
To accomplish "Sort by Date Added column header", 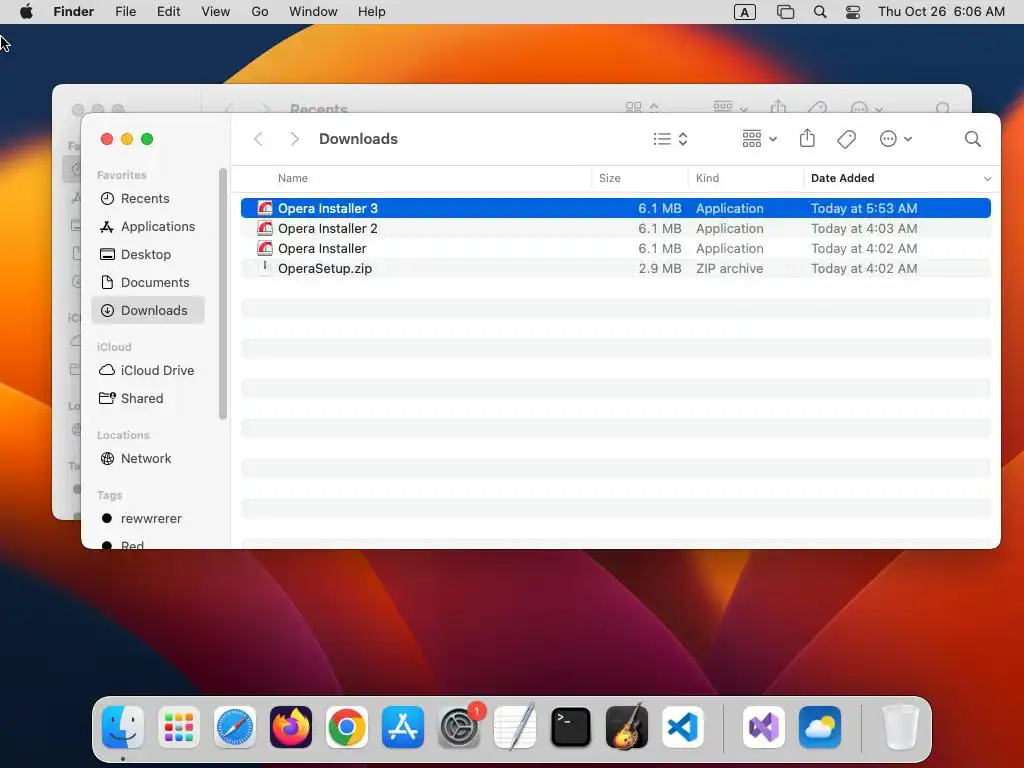I will (x=842, y=178).
